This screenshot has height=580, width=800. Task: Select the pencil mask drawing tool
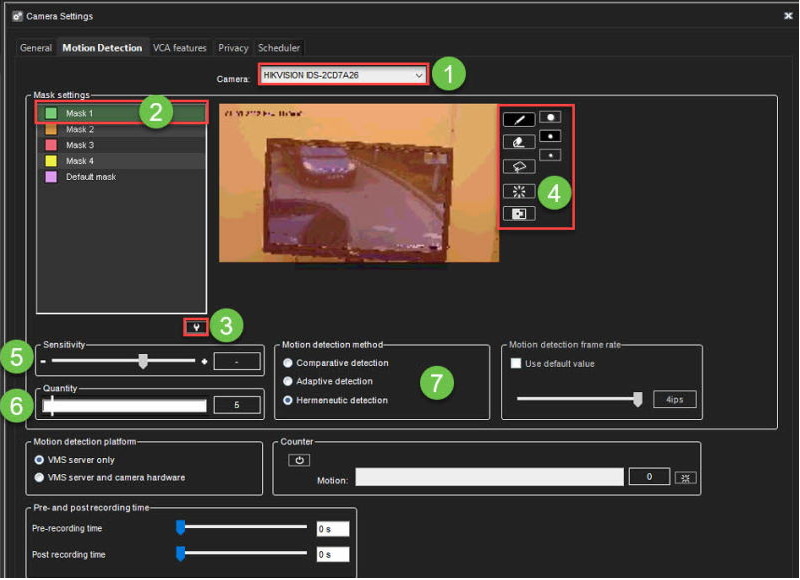pos(518,119)
